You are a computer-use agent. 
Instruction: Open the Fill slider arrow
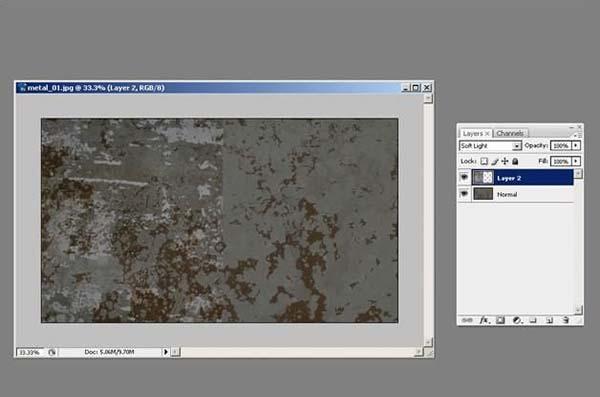tap(576, 161)
